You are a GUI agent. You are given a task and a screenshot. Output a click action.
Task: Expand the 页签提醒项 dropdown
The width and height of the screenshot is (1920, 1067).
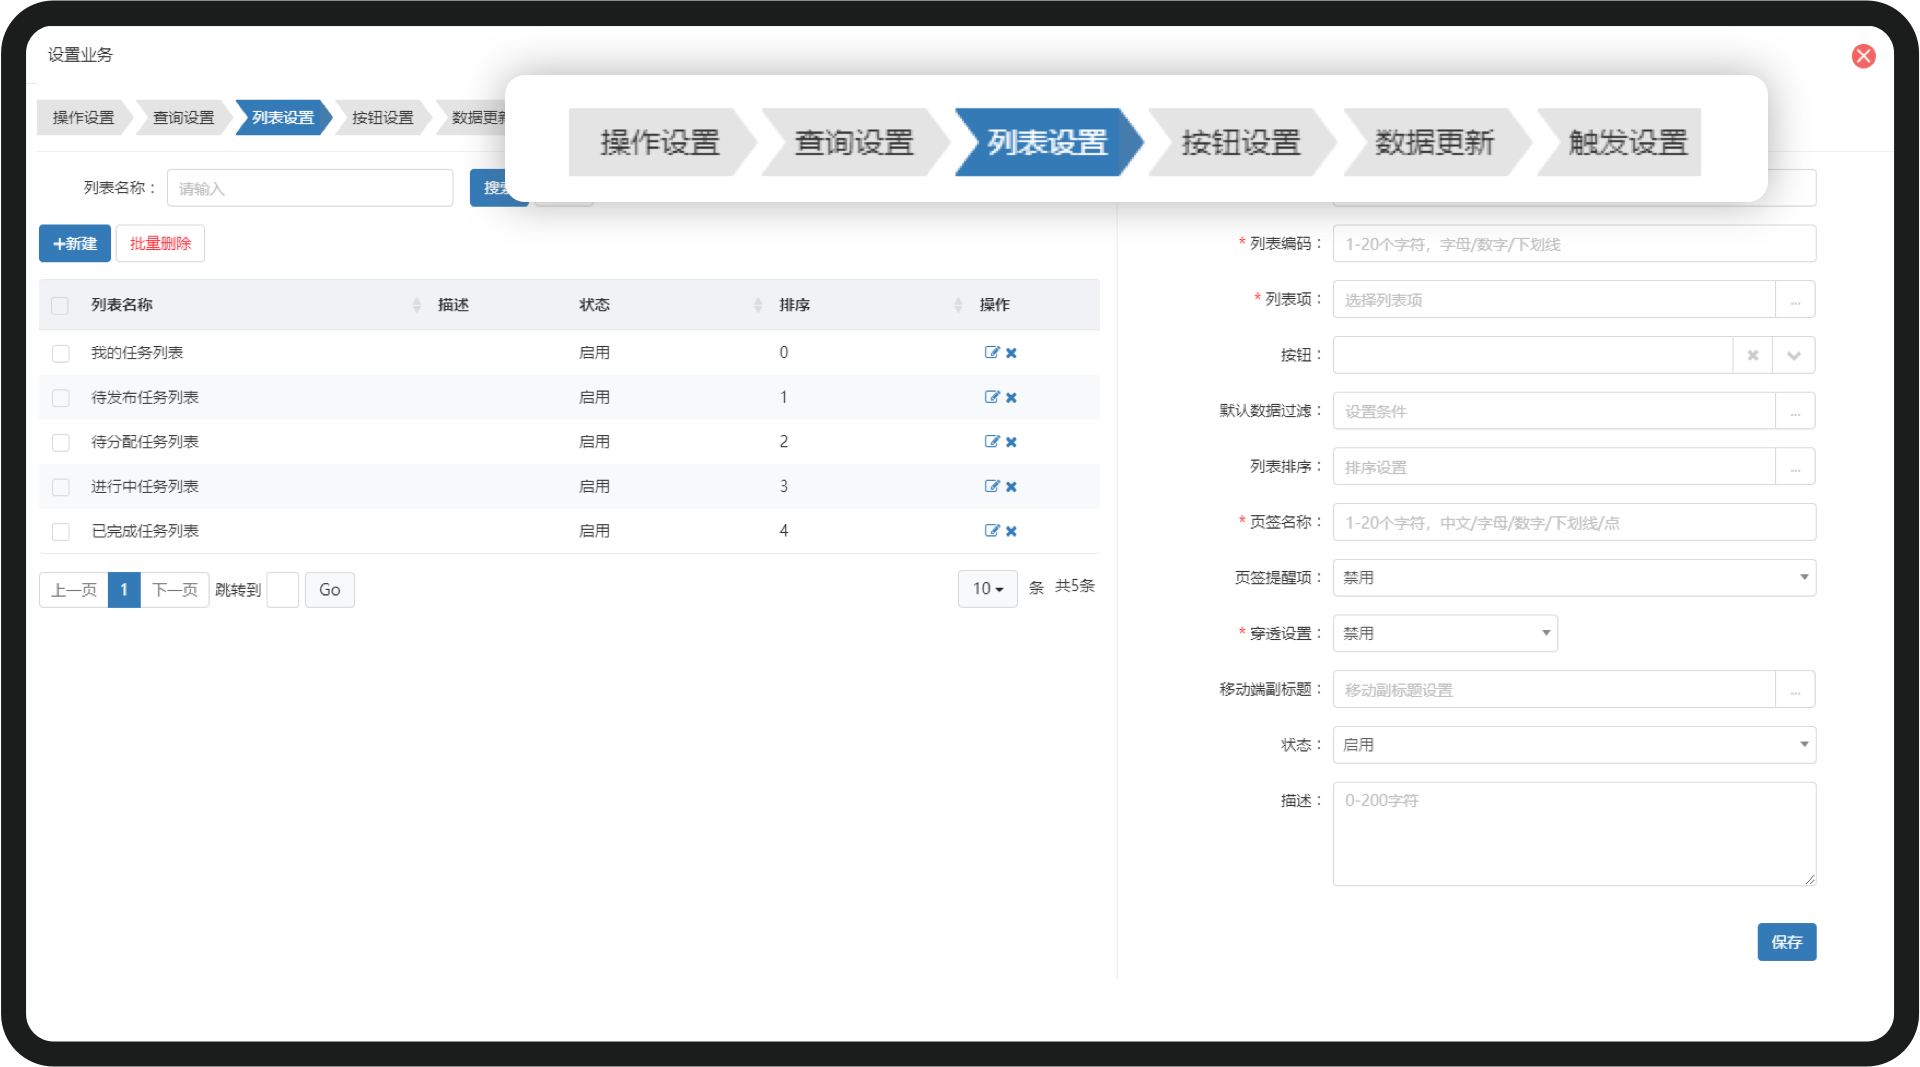(1574, 578)
